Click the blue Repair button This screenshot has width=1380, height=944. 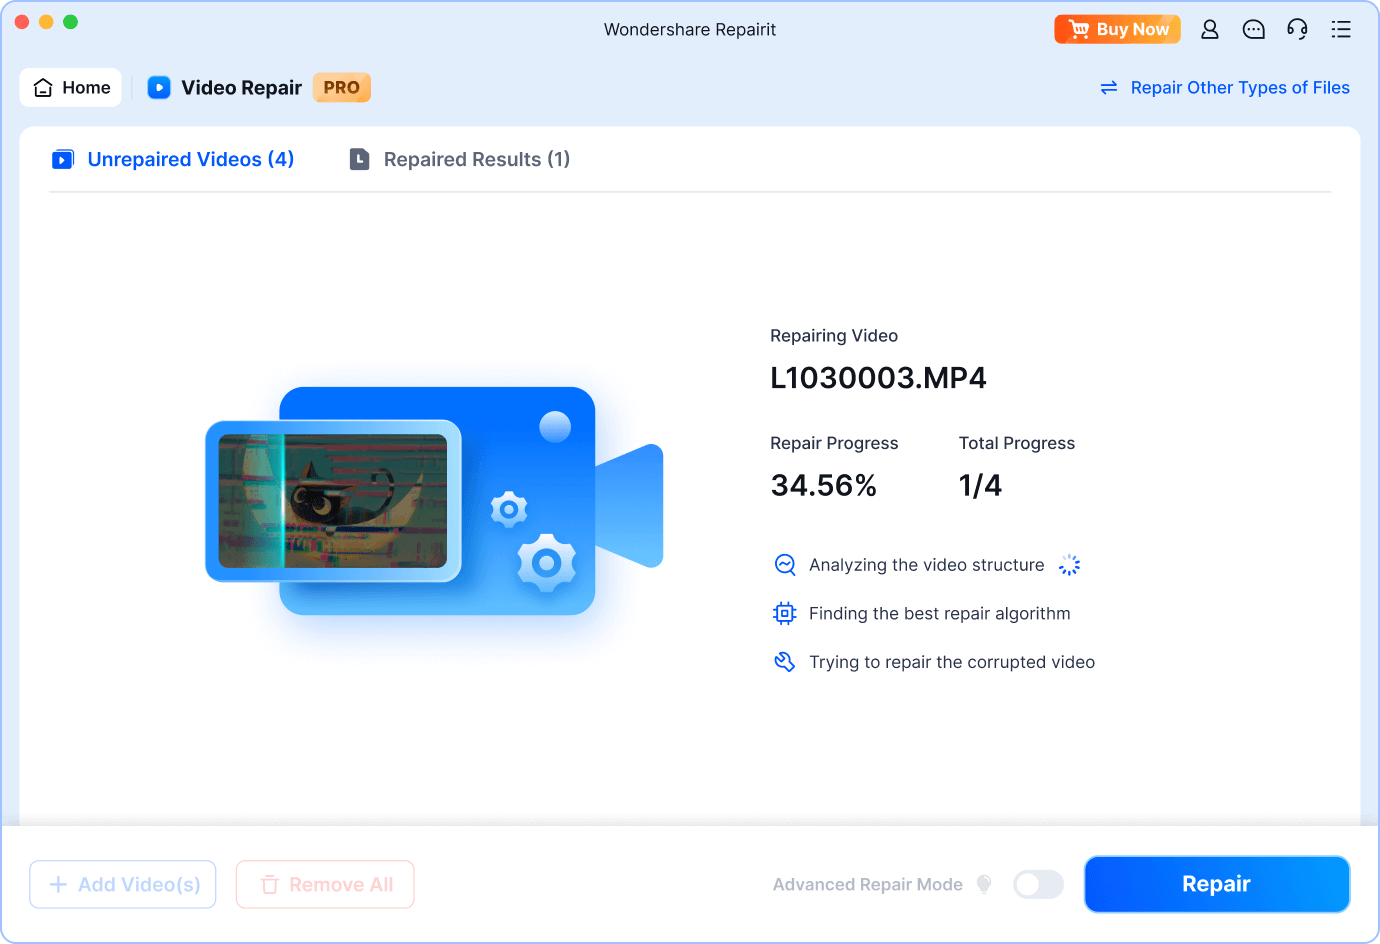pyautogui.click(x=1217, y=884)
